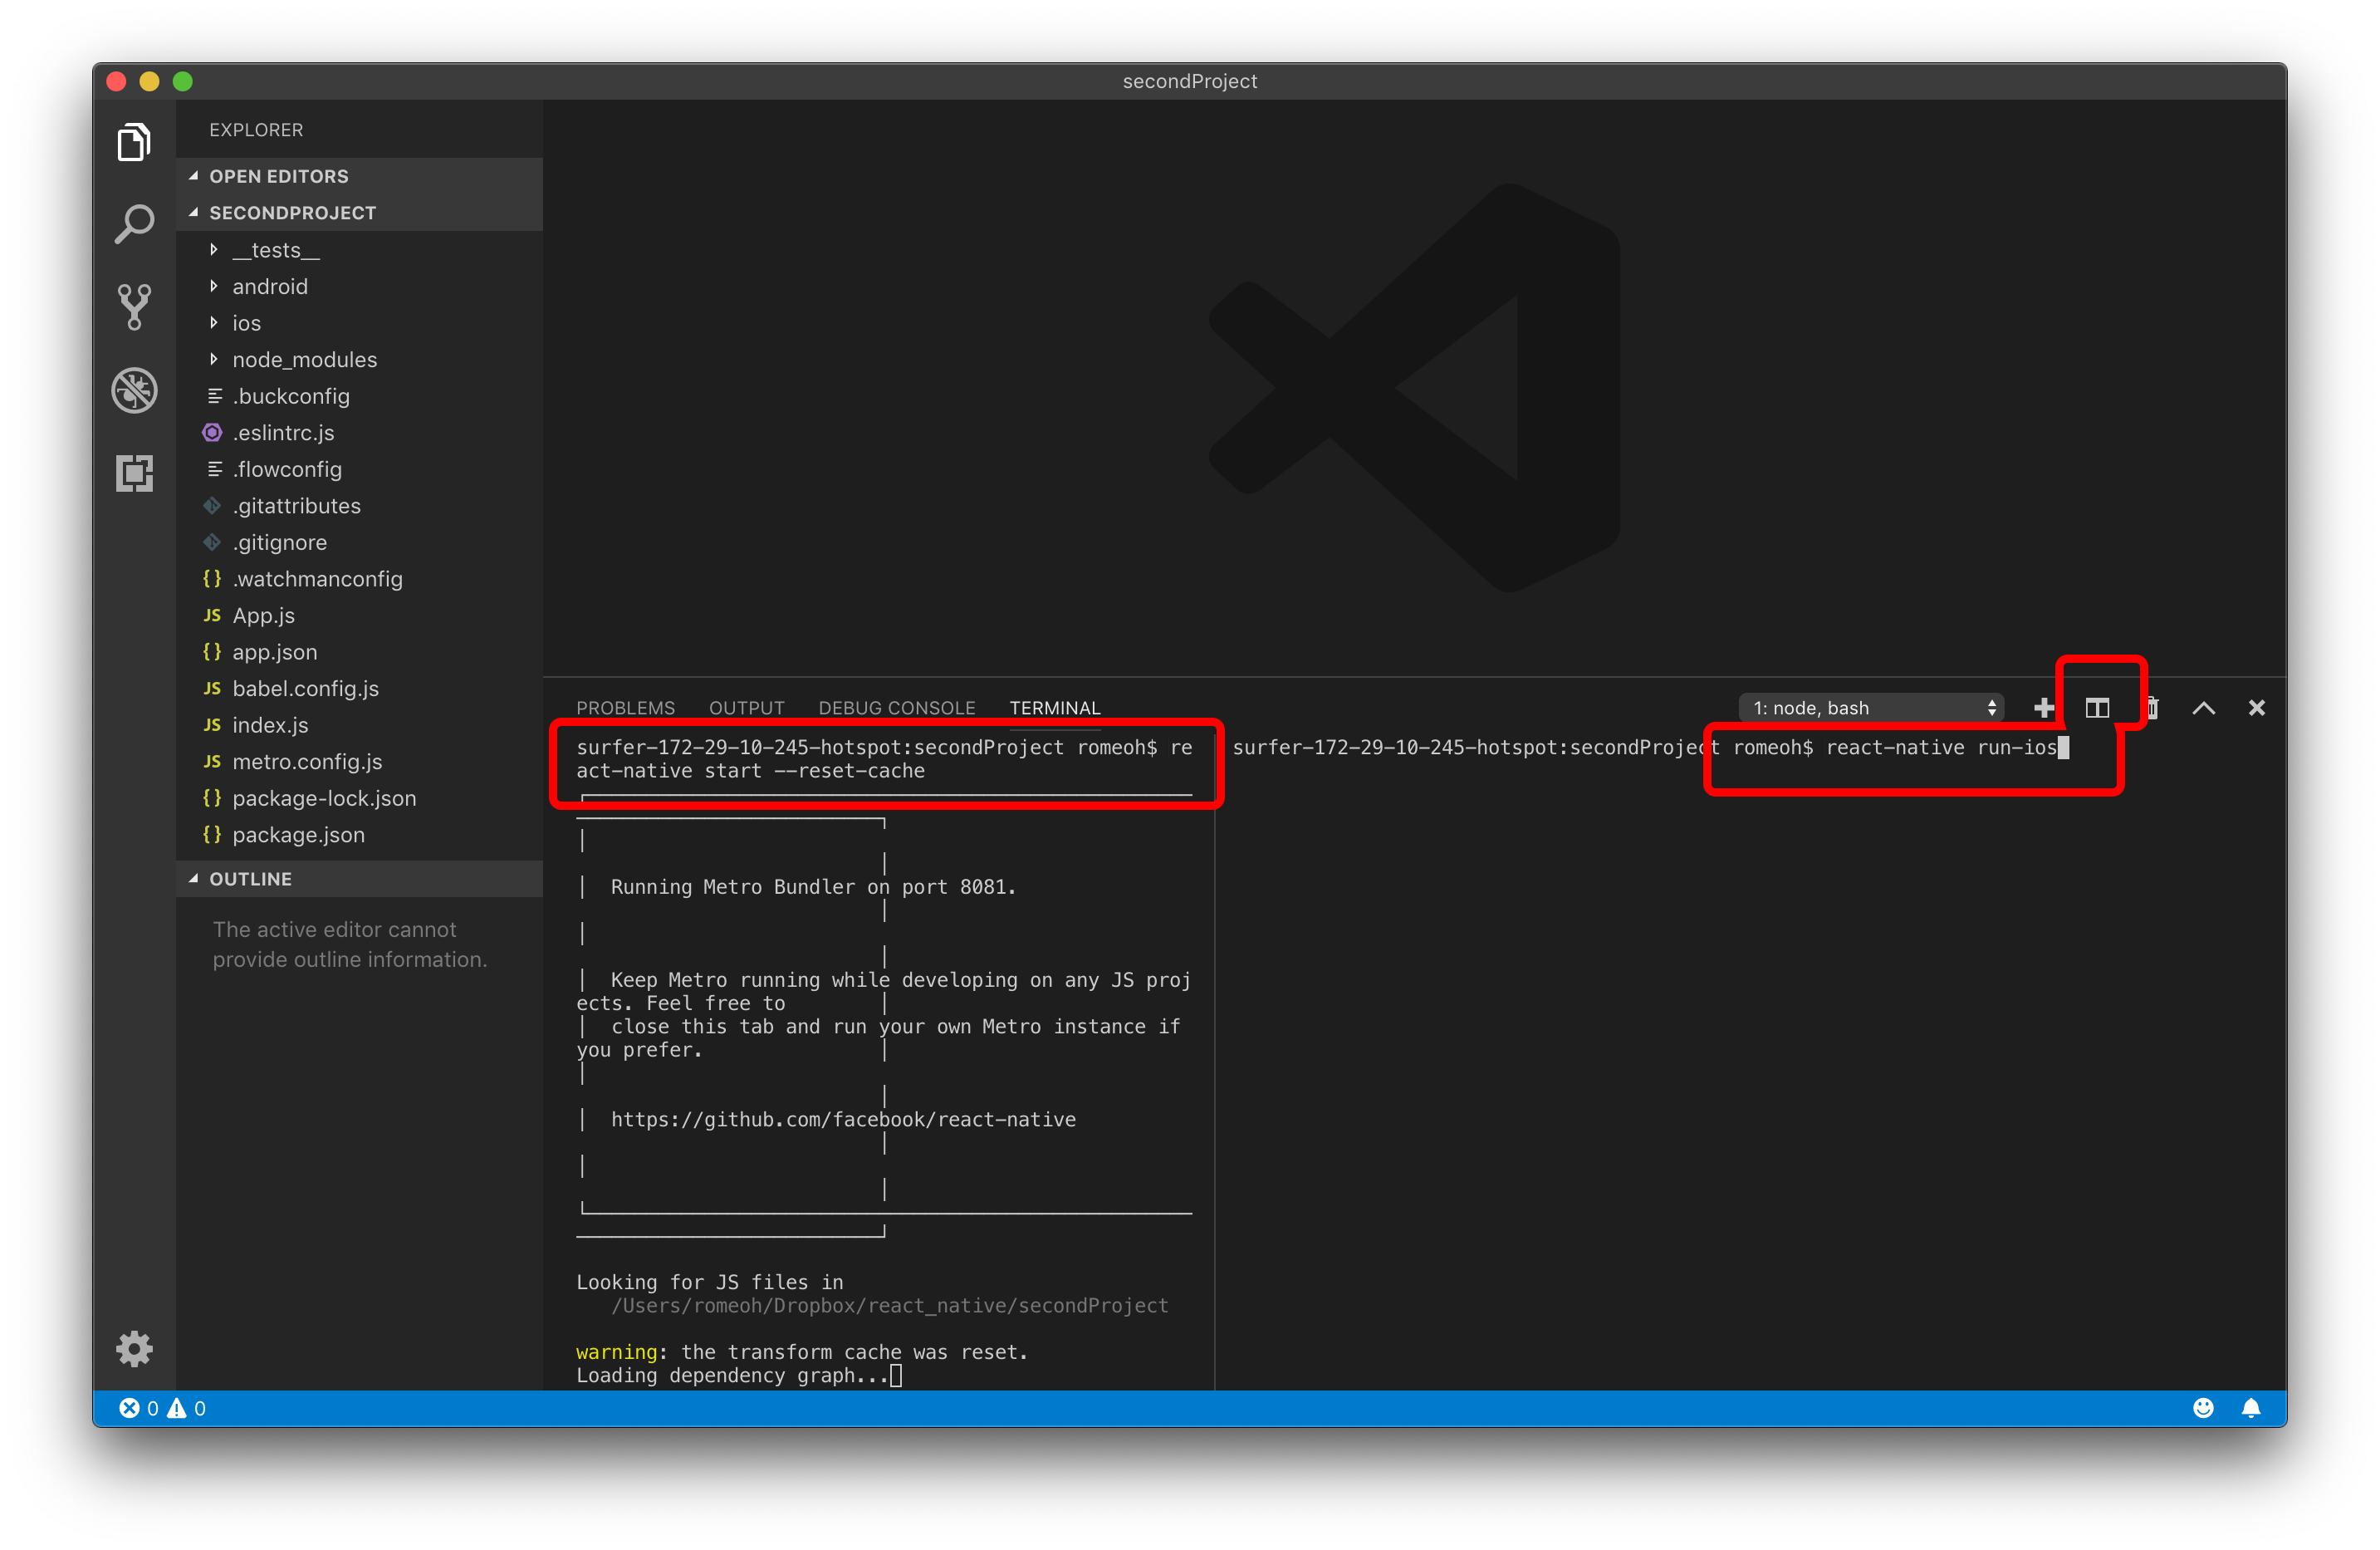Image resolution: width=2380 pixels, height=1550 pixels.
Task: Switch to the DEBUG CONSOLE tab
Action: 896,708
